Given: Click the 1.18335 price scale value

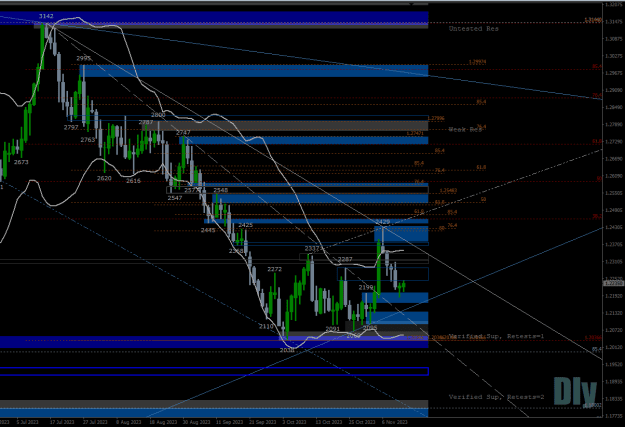Looking at the screenshot, I should pyautogui.click(x=614, y=398).
